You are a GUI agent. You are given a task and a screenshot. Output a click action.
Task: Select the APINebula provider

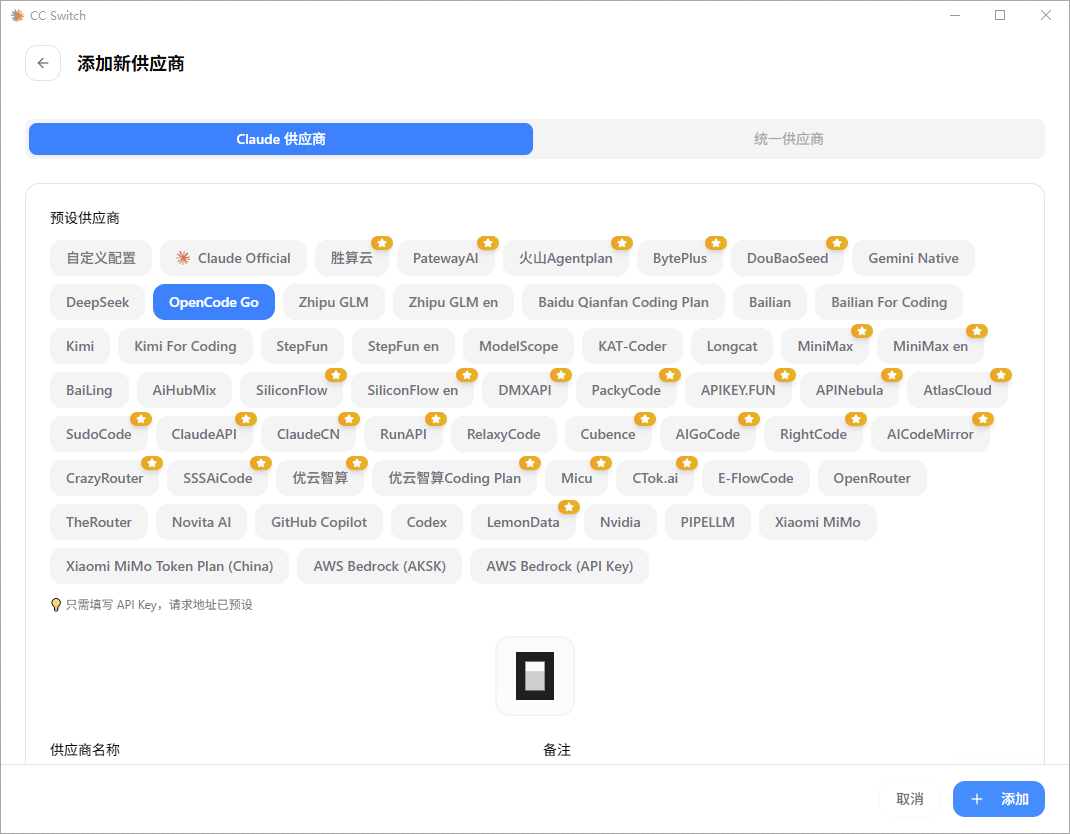[849, 390]
